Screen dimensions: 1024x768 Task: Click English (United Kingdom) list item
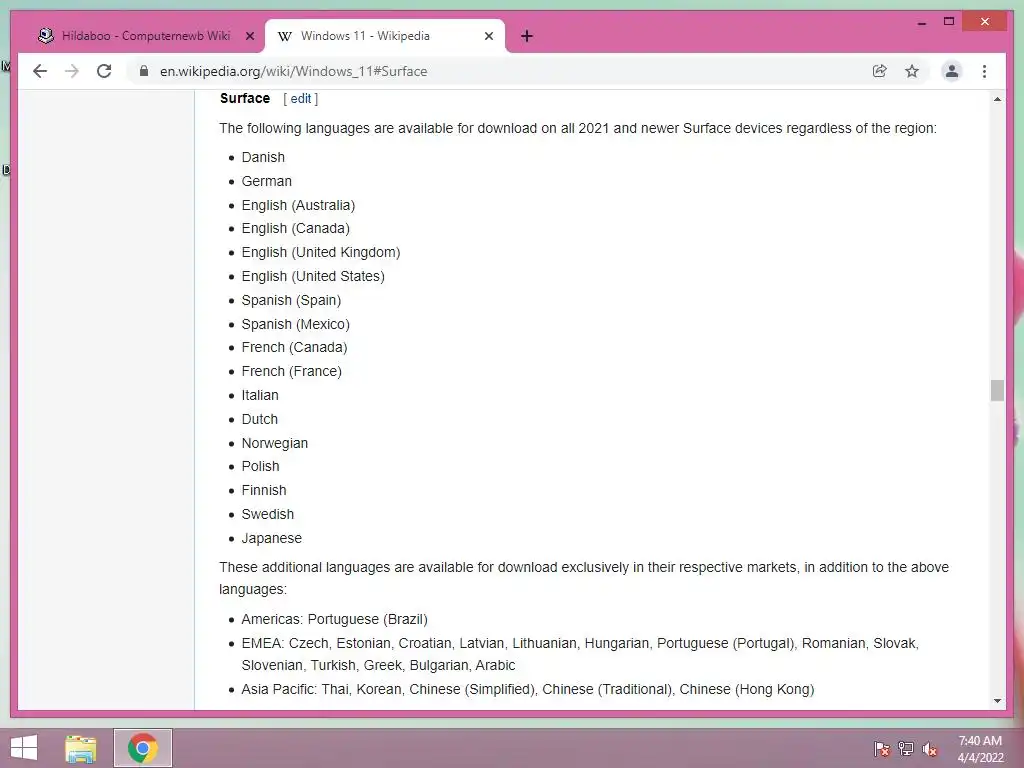coord(321,253)
